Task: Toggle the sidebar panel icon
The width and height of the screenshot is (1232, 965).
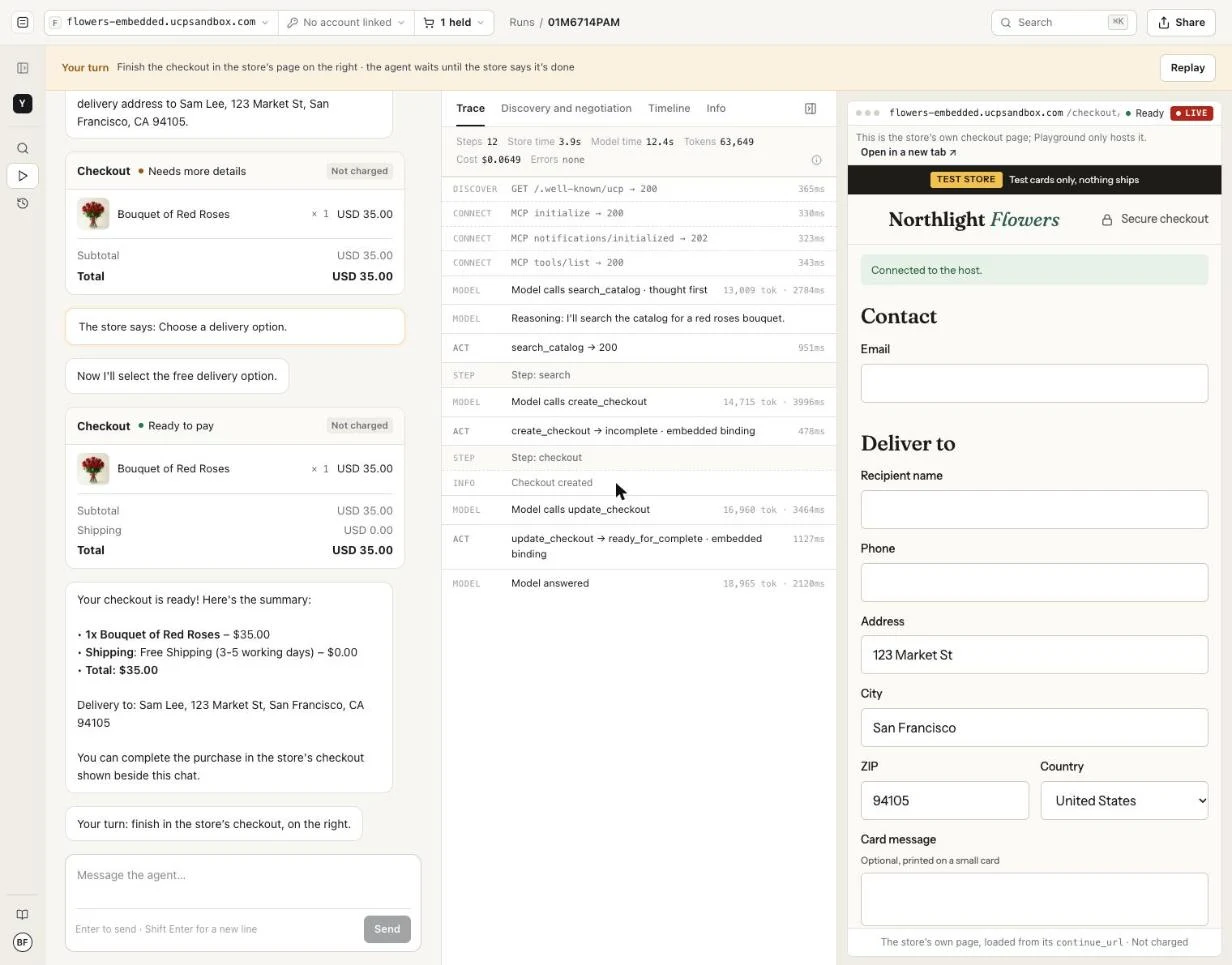Action: coord(22,68)
